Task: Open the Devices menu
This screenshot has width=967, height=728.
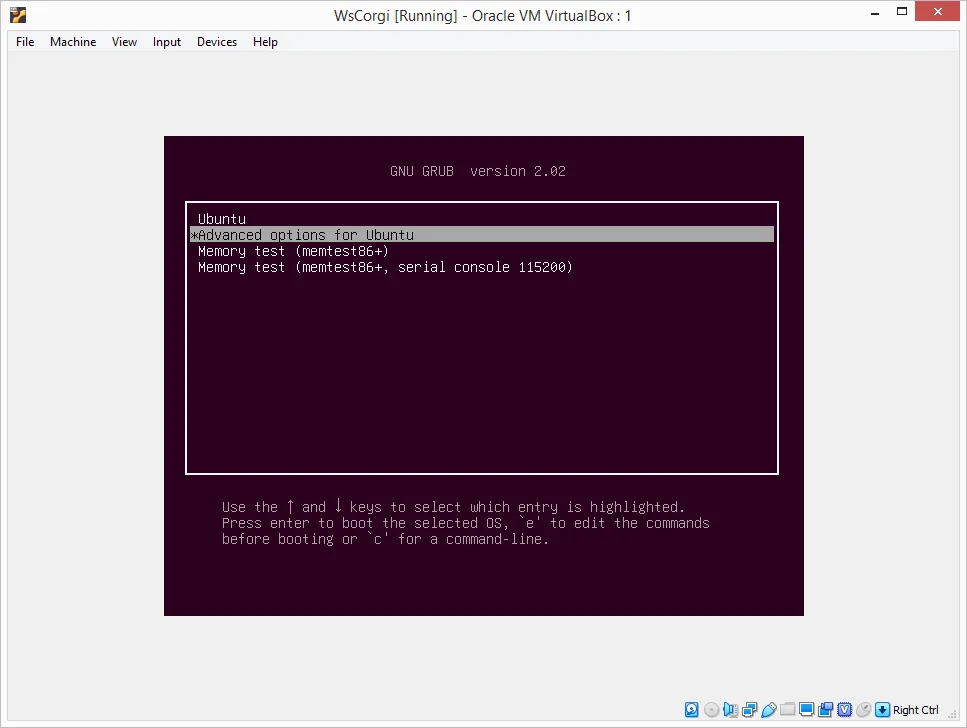Action: 217,42
